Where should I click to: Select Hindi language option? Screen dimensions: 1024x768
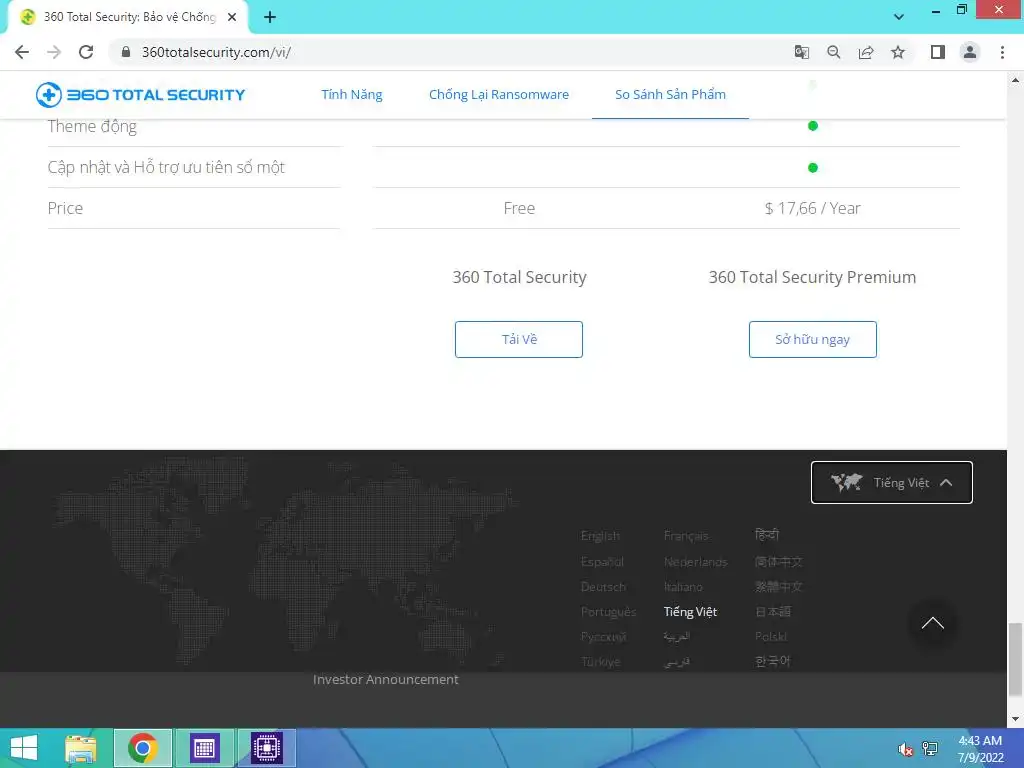click(x=767, y=535)
